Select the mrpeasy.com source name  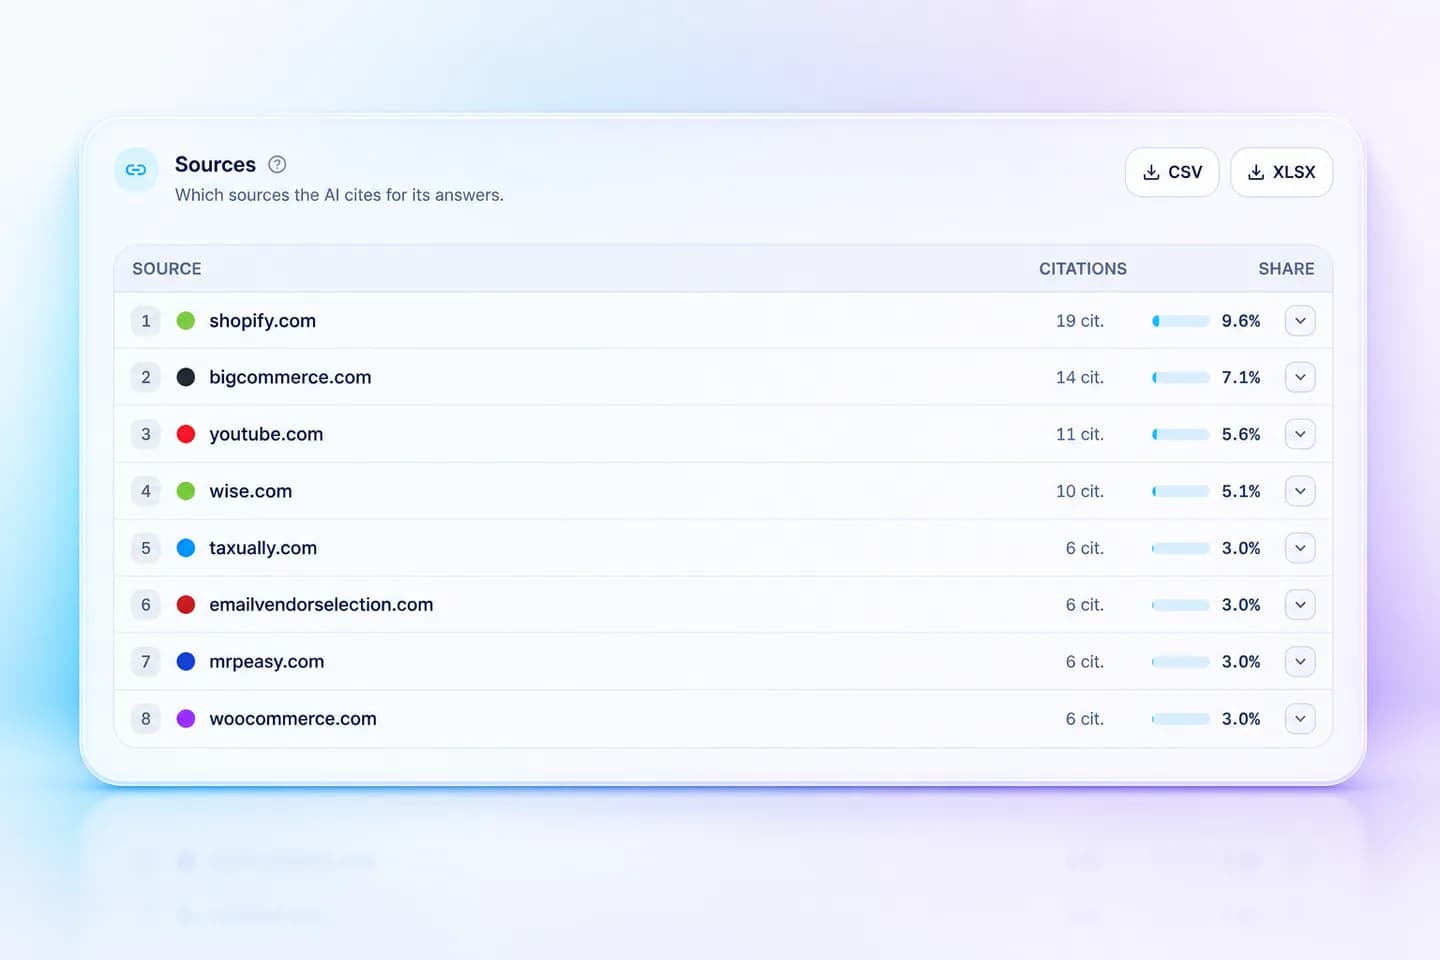[267, 661]
